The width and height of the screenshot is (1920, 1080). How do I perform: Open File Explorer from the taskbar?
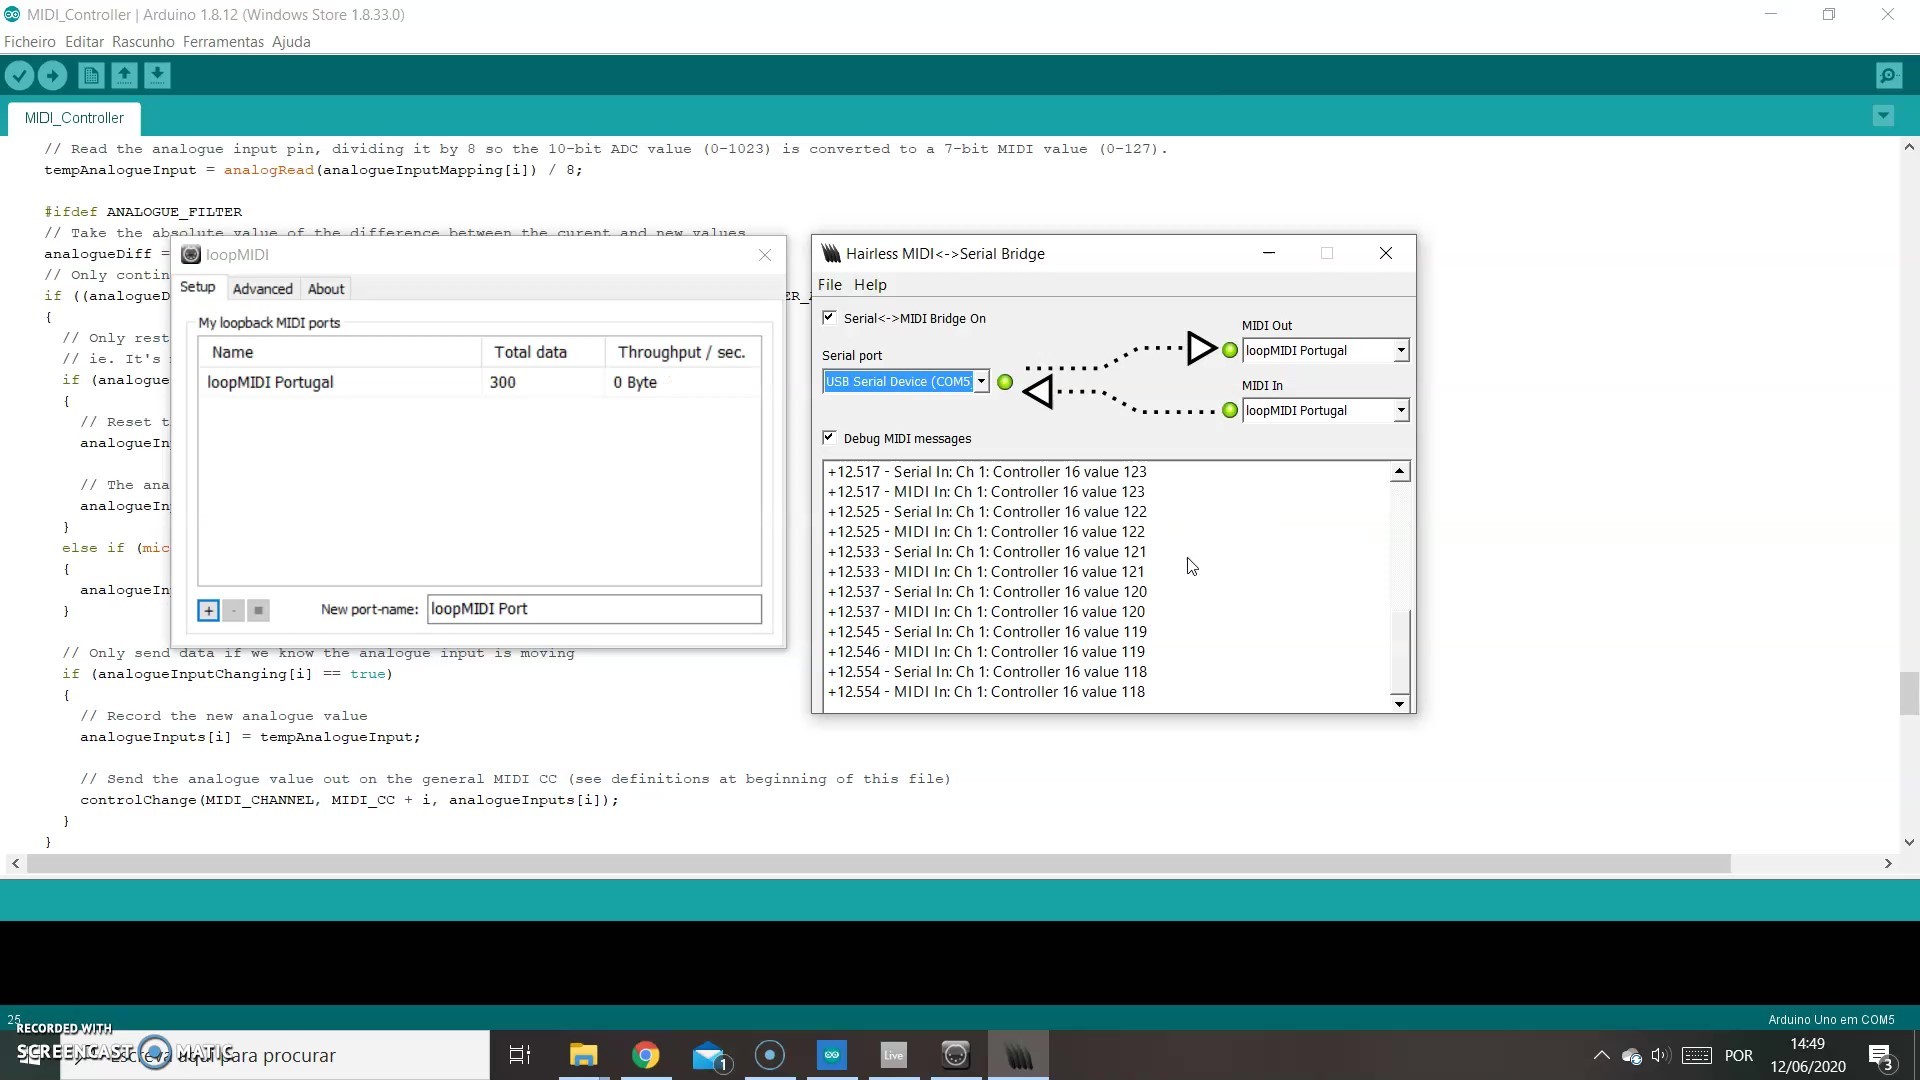[x=583, y=1055]
